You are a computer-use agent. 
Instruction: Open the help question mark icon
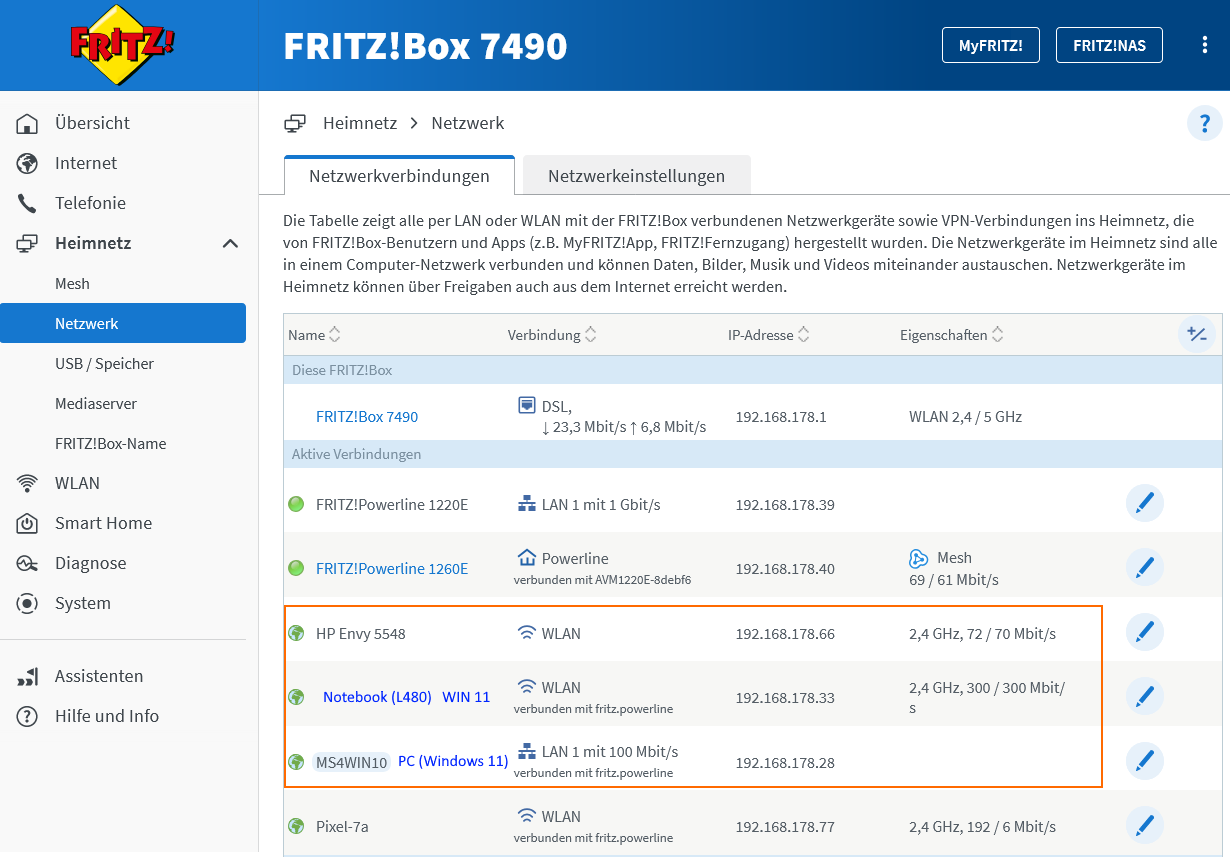[x=1205, y=124]
